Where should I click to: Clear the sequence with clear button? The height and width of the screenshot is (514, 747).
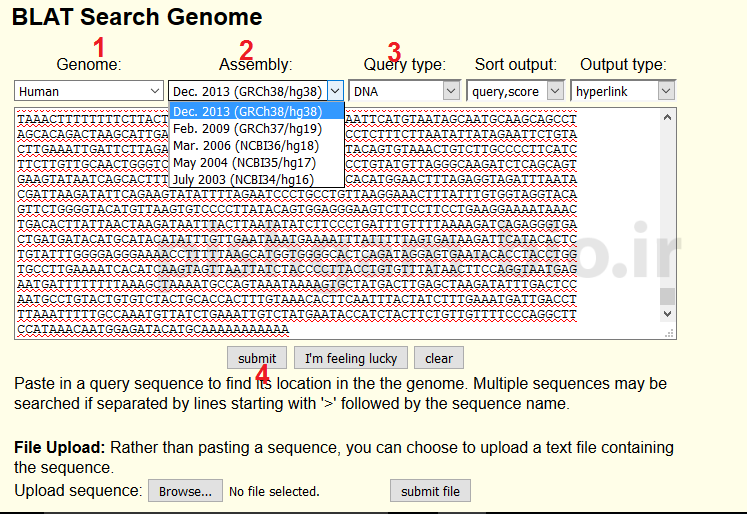(439, 358)
